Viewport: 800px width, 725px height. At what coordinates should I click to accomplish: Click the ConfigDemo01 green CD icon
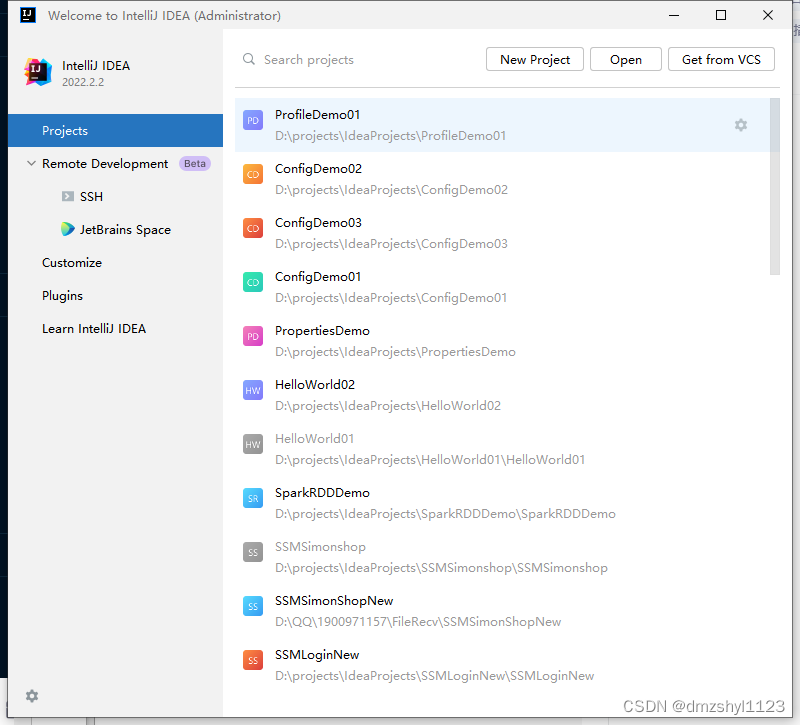[253, 282]
